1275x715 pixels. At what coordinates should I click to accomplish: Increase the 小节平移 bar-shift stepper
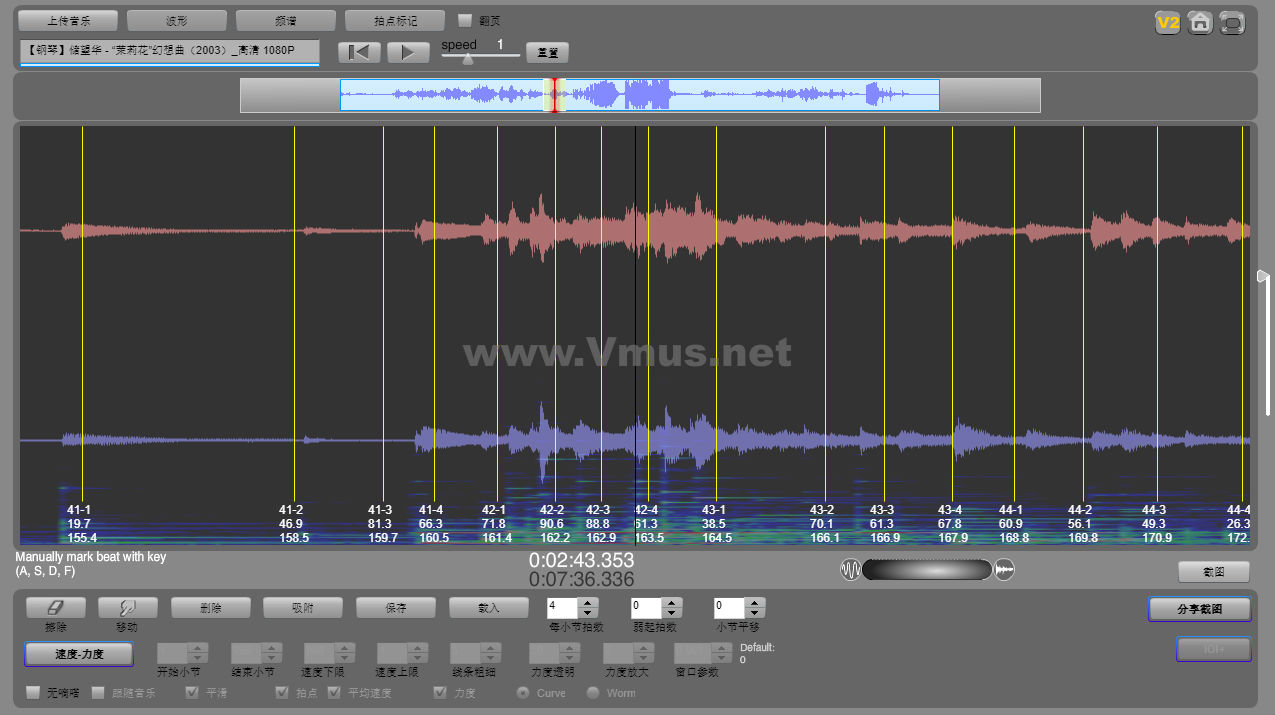pyautogui.click(x=755, y=603)
